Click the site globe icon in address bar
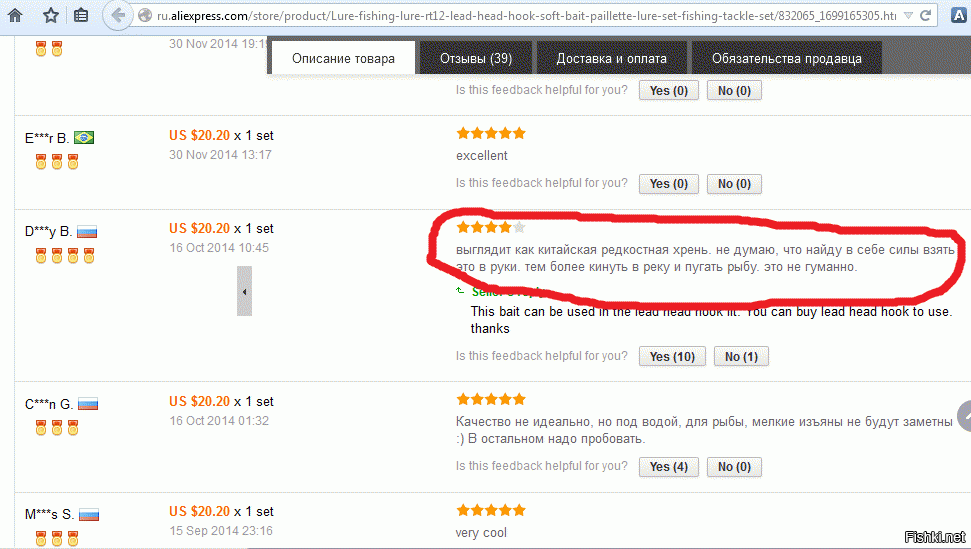 pos(145,15)
